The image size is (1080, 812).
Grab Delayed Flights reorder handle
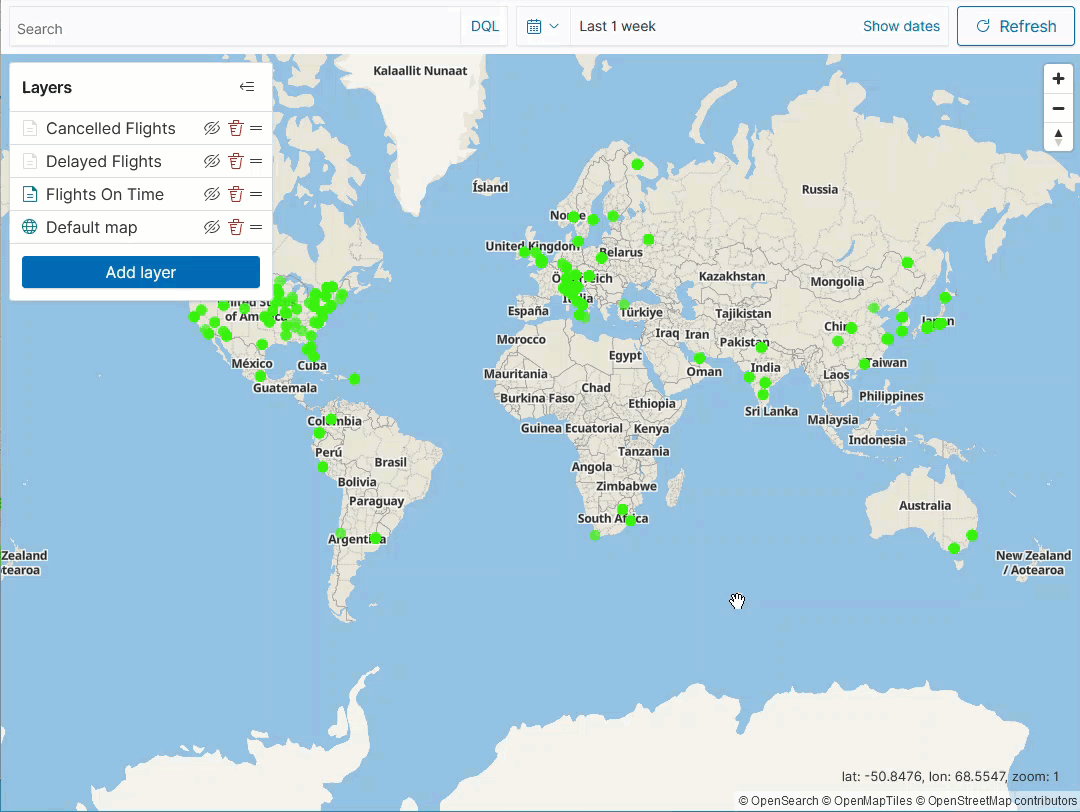click(256, 161)
